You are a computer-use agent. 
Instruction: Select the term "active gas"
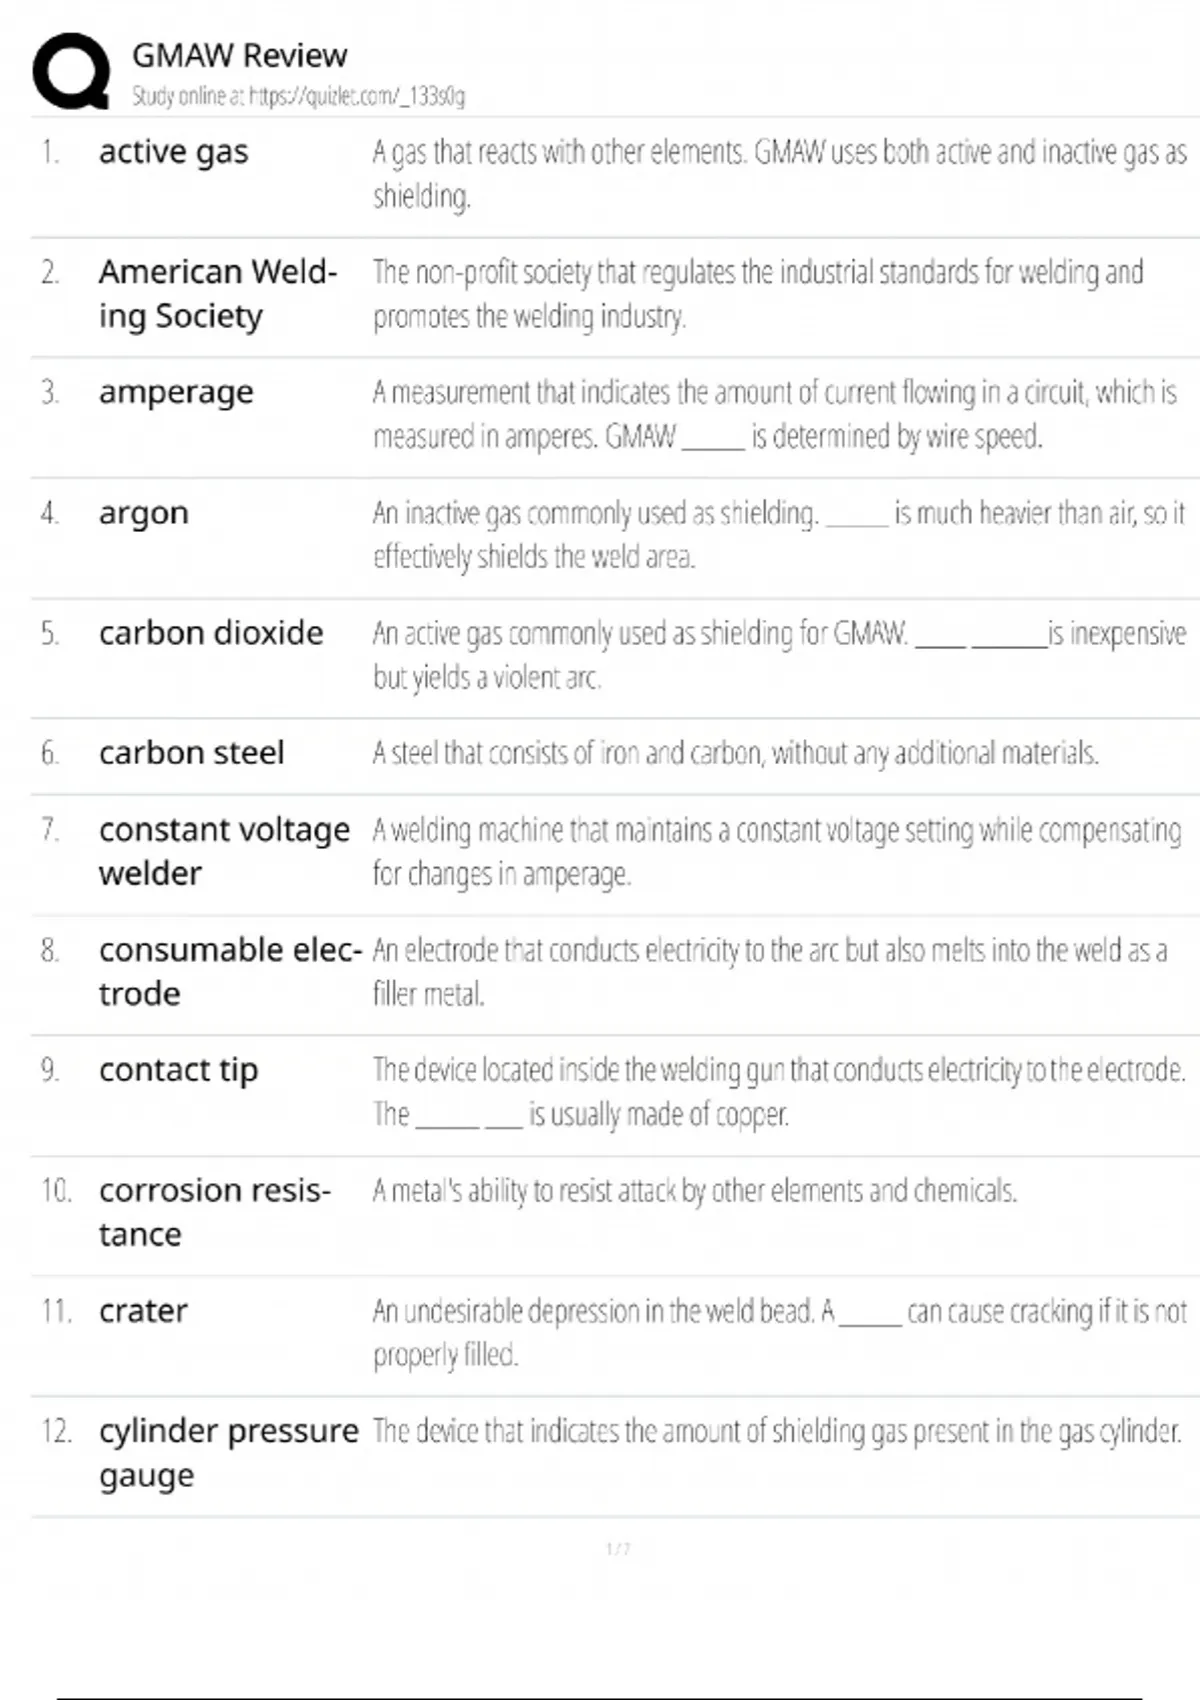173,152
